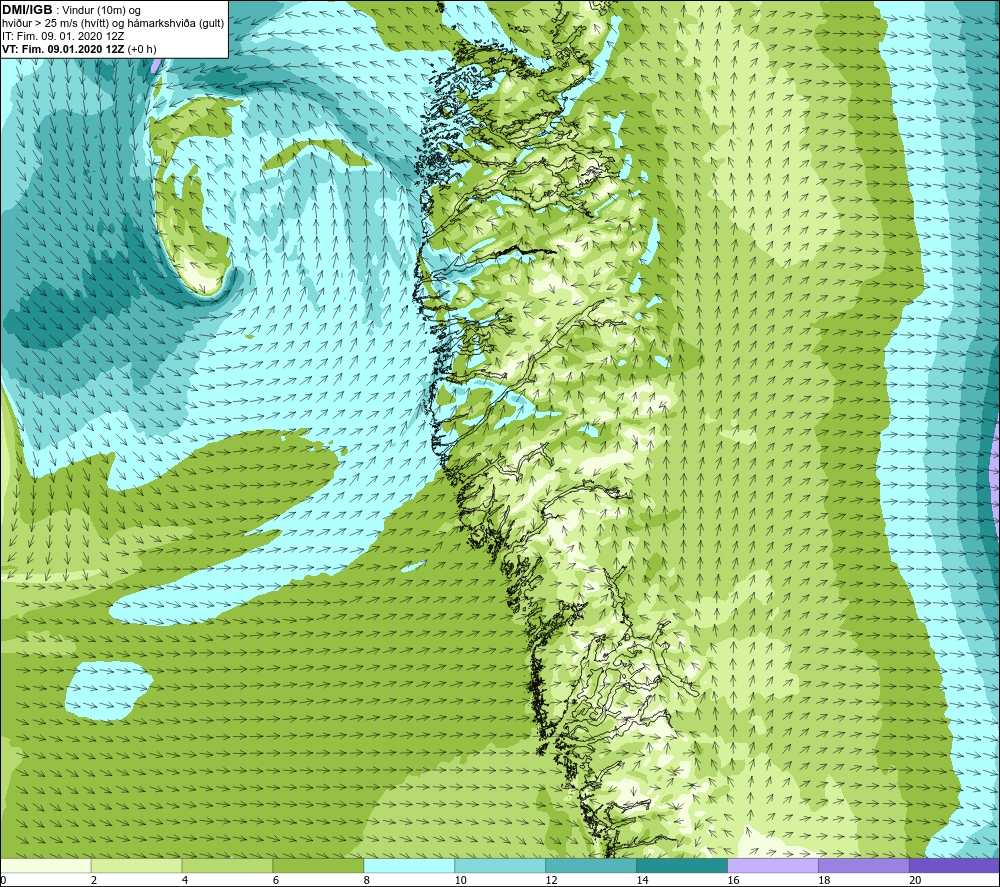
Task: Click the 2–4 m/s light green legend swatch
Action: click(136, 865)
